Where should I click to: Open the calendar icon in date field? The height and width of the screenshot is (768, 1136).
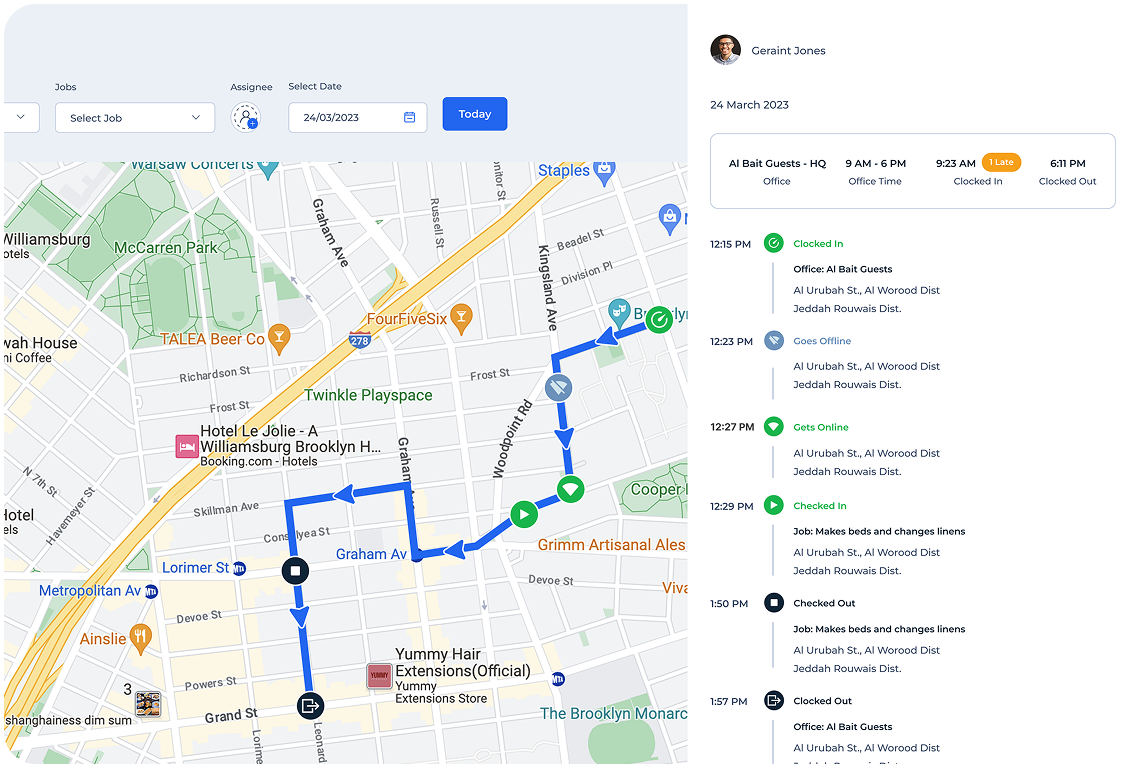[x=409, y=117]
